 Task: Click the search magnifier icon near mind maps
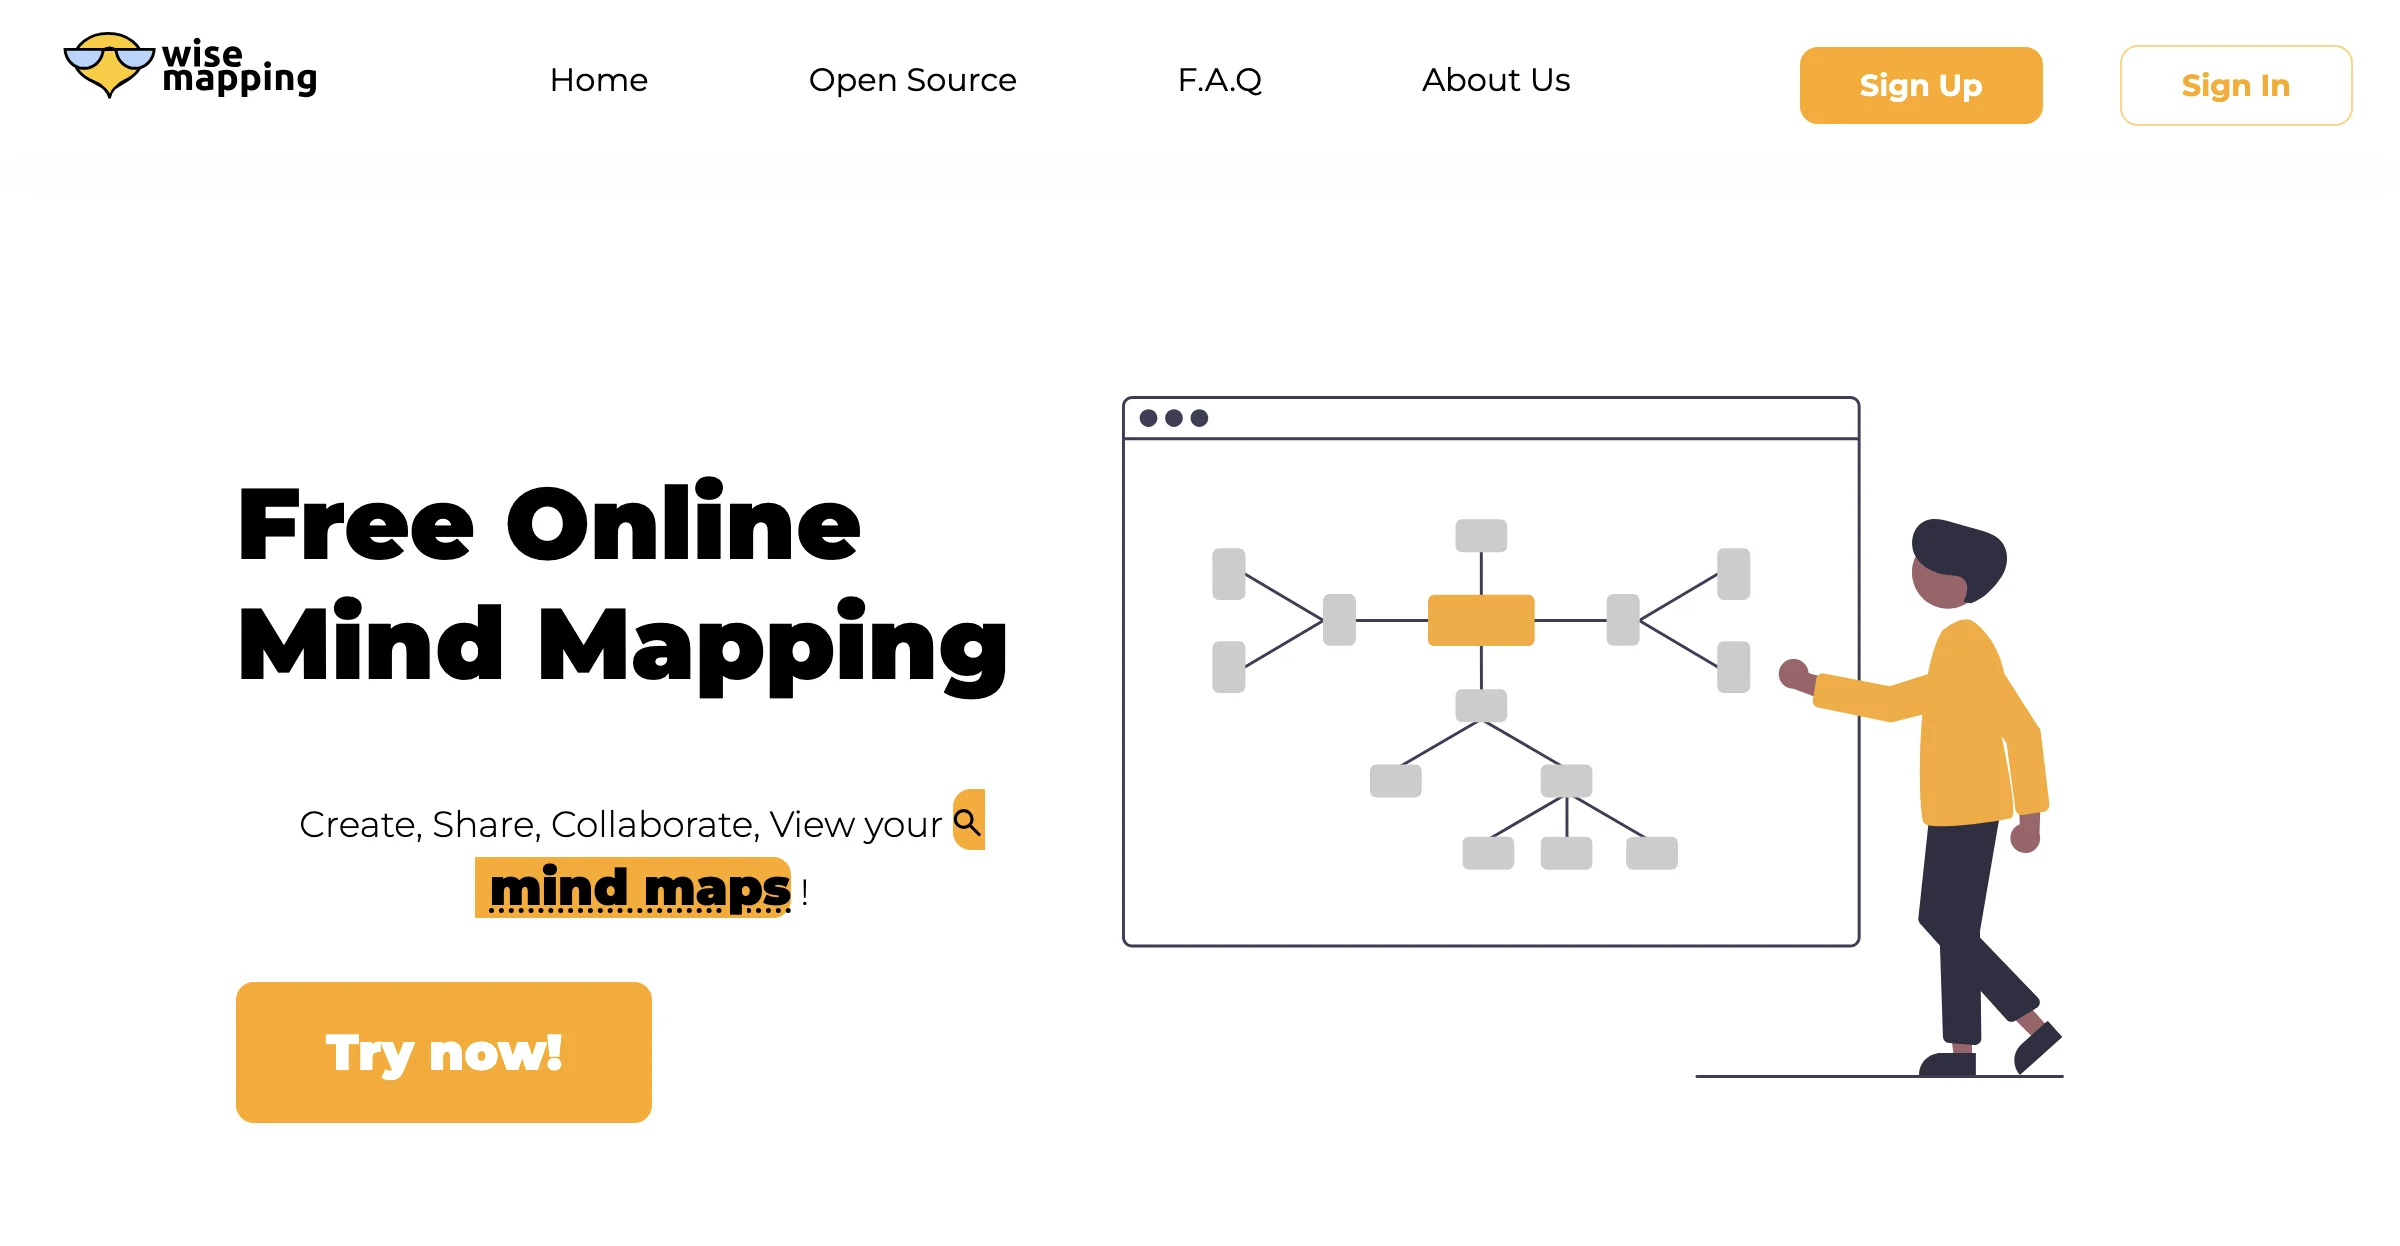(x=970, y=822)
